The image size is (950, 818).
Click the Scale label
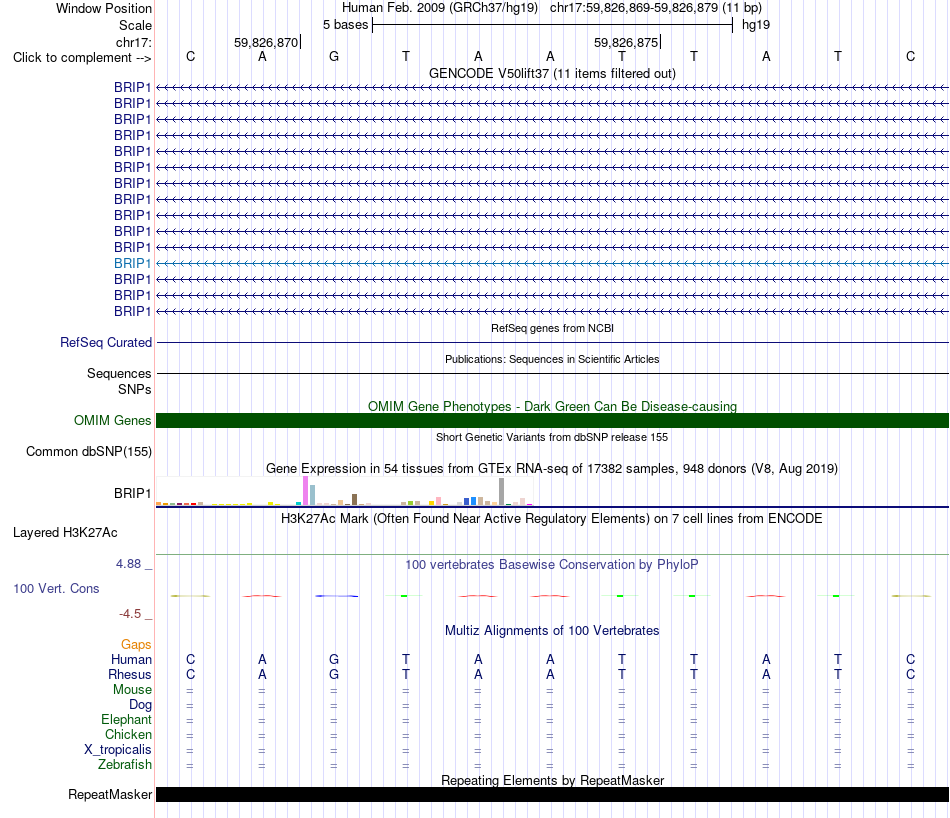(x=135, y=25)
